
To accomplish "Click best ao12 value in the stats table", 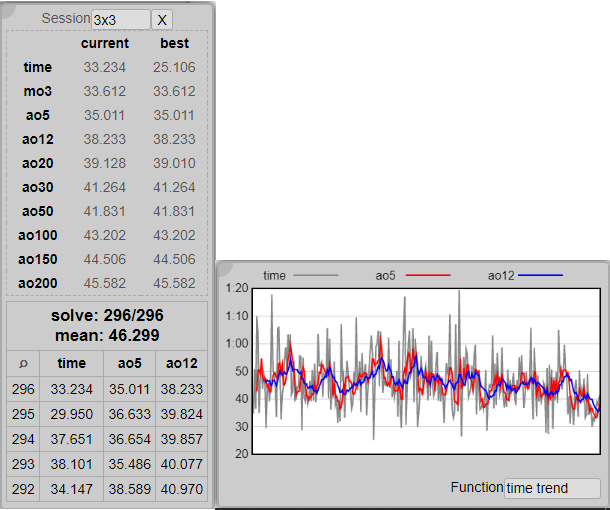I will [x=174, y=139].
